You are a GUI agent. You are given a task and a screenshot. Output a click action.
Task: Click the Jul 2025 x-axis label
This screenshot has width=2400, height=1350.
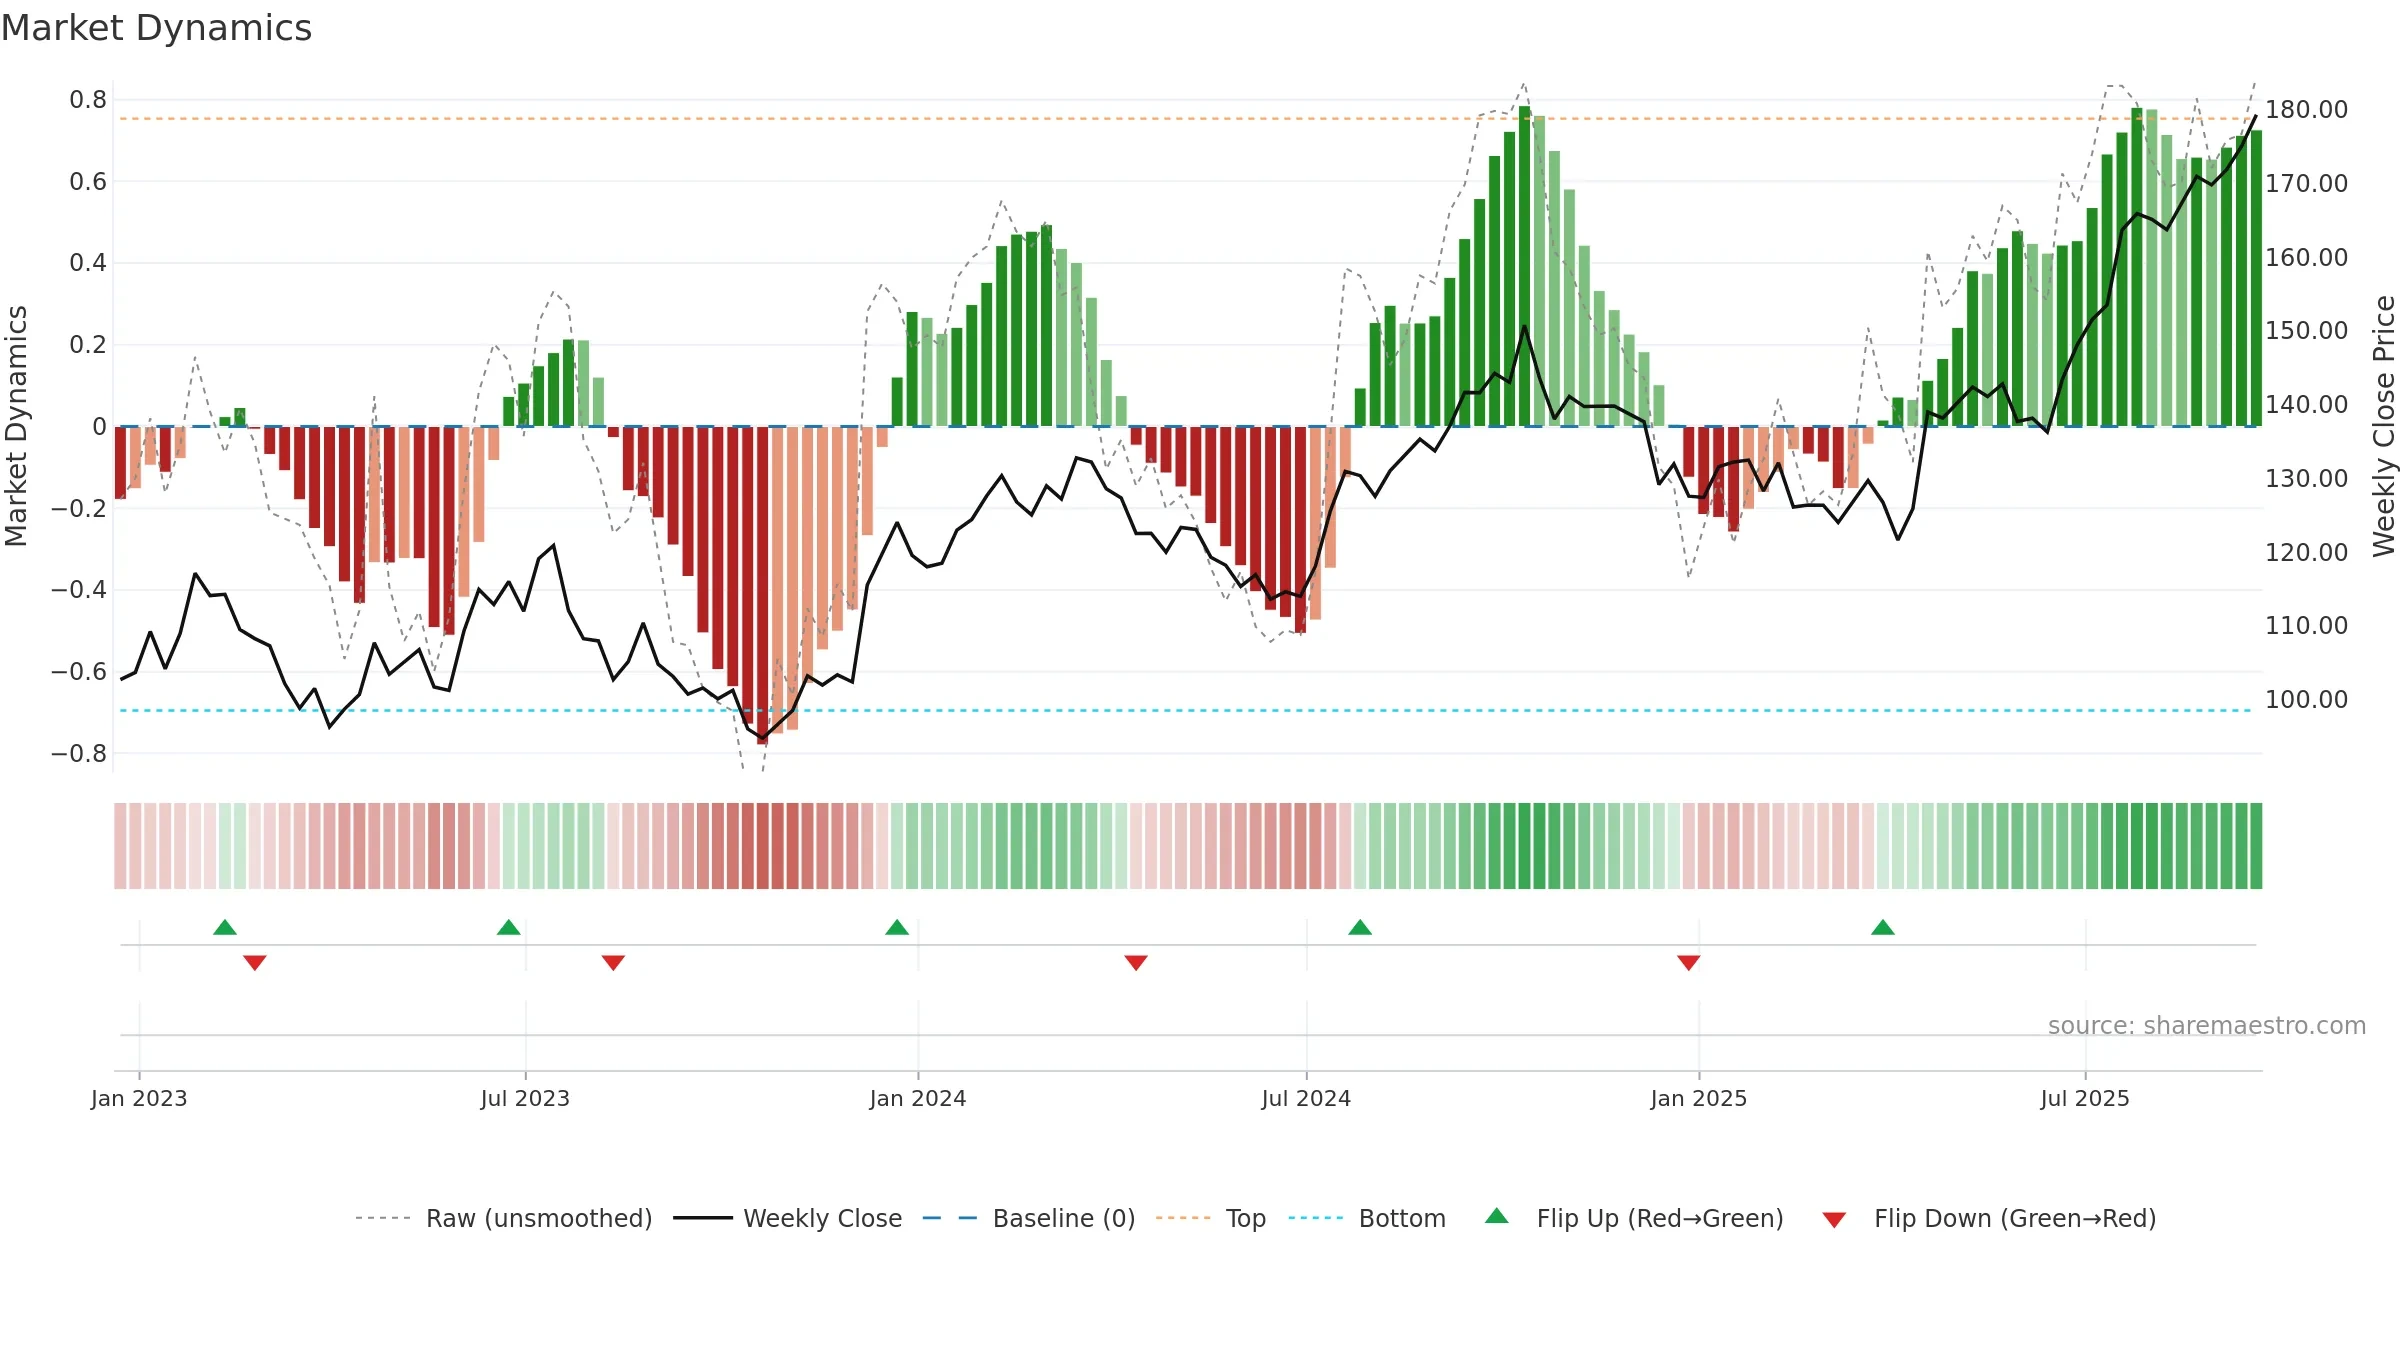(x=2085, y=1098)
